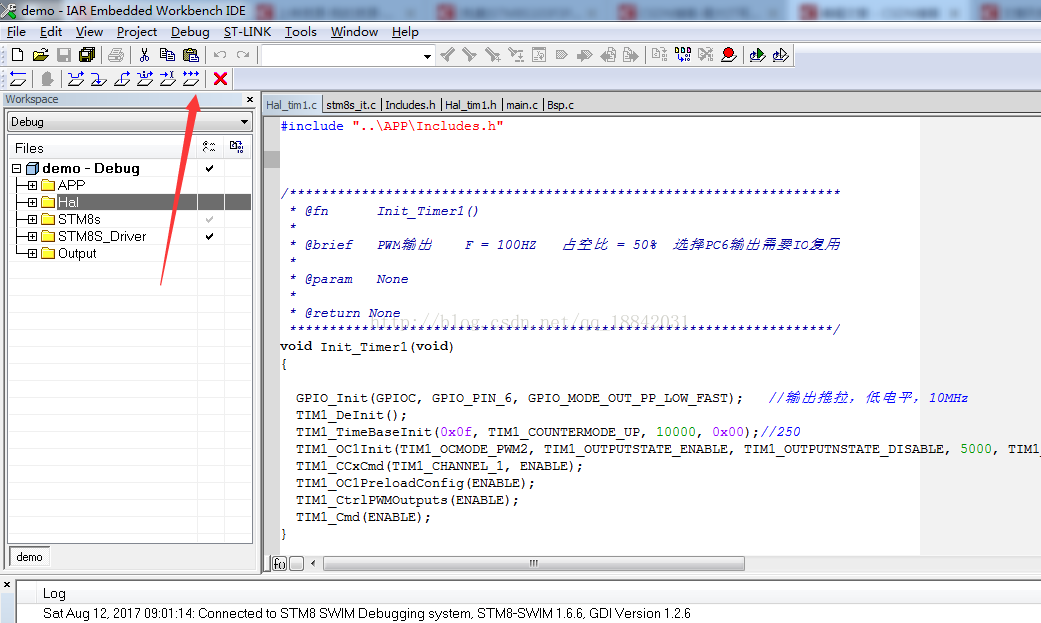Click the Copy icon
This screenshot has width=1041, height=623.
coord(167,55)
